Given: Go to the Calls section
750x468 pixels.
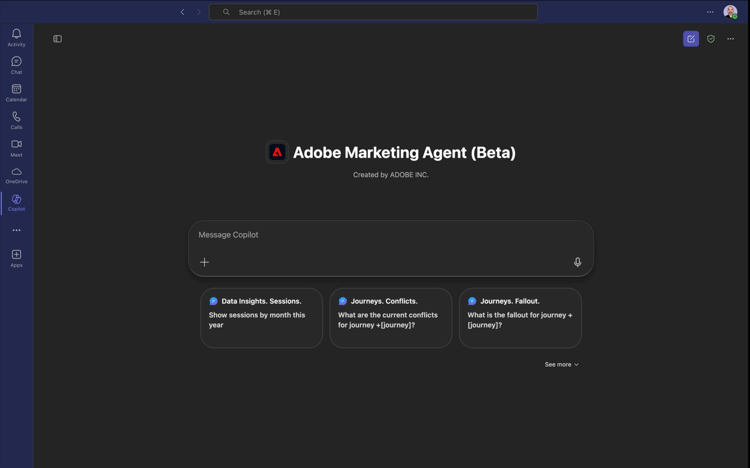Looking at the screenshot, I should coord(16,120).
